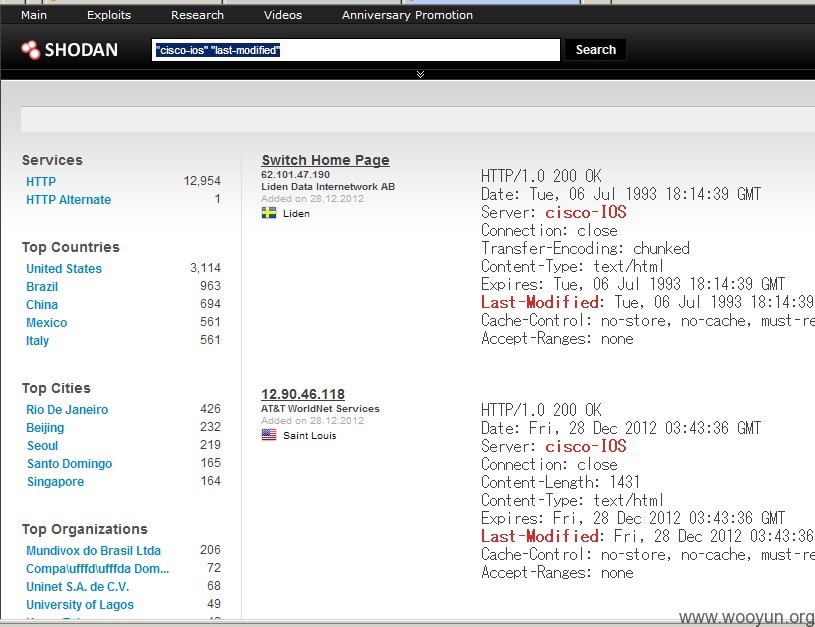Click the HTTP count 12,954
This screenshot has width=815, height=627.
click(x=202, y=181)
